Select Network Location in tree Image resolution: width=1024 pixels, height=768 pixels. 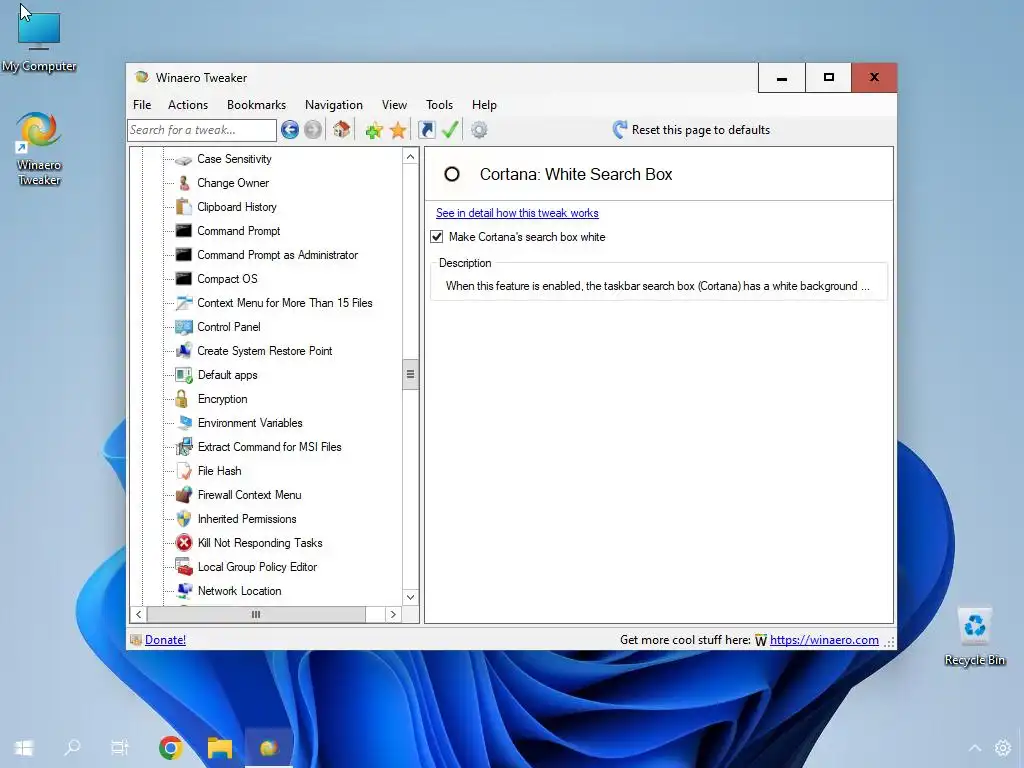click(240, 591)
